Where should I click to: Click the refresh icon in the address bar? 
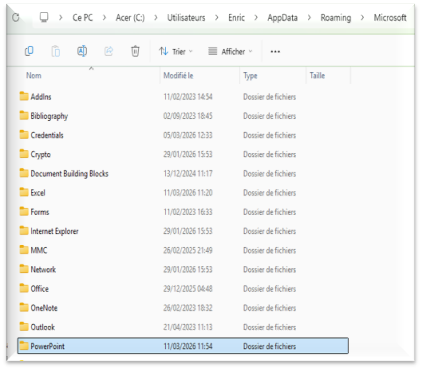pyautogui.click(x=16, y=17)
